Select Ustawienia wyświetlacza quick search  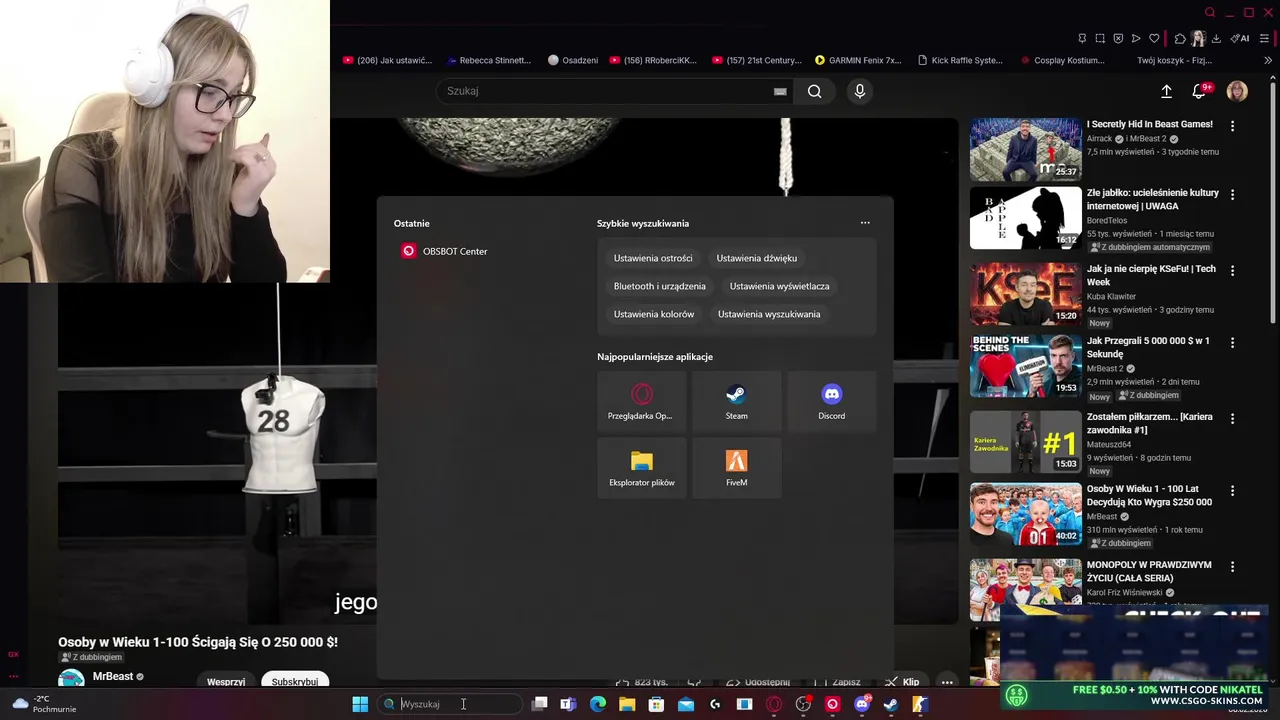click(779, 286)
